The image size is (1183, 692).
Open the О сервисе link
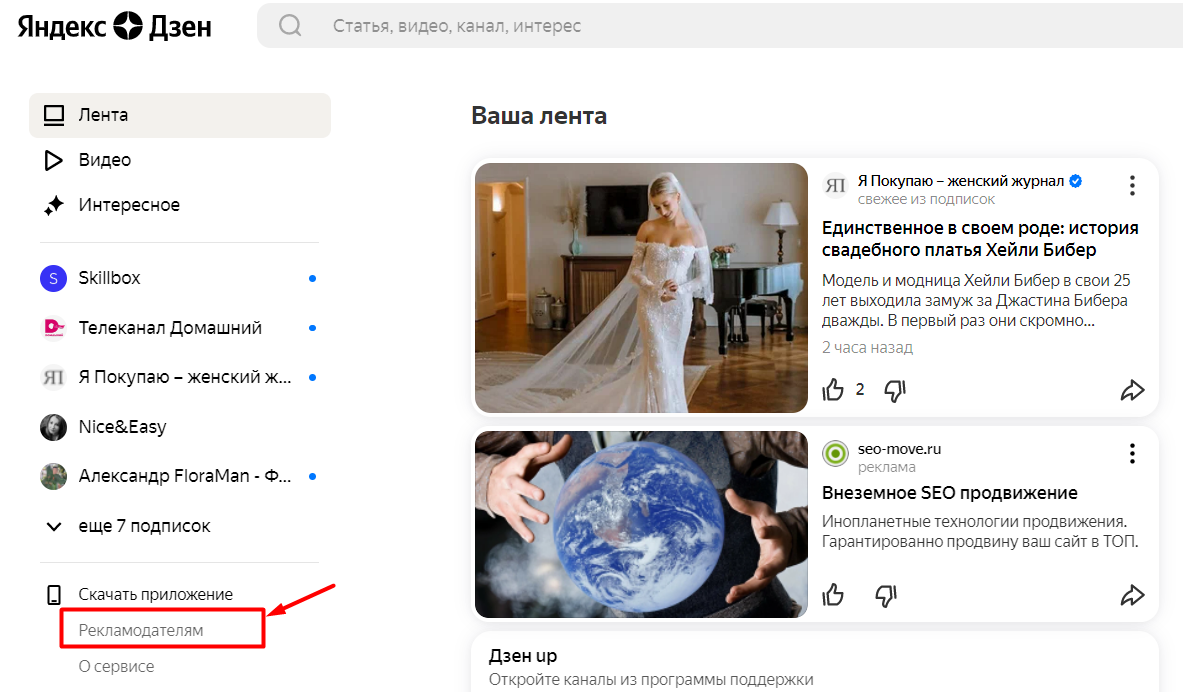[116, 666]
